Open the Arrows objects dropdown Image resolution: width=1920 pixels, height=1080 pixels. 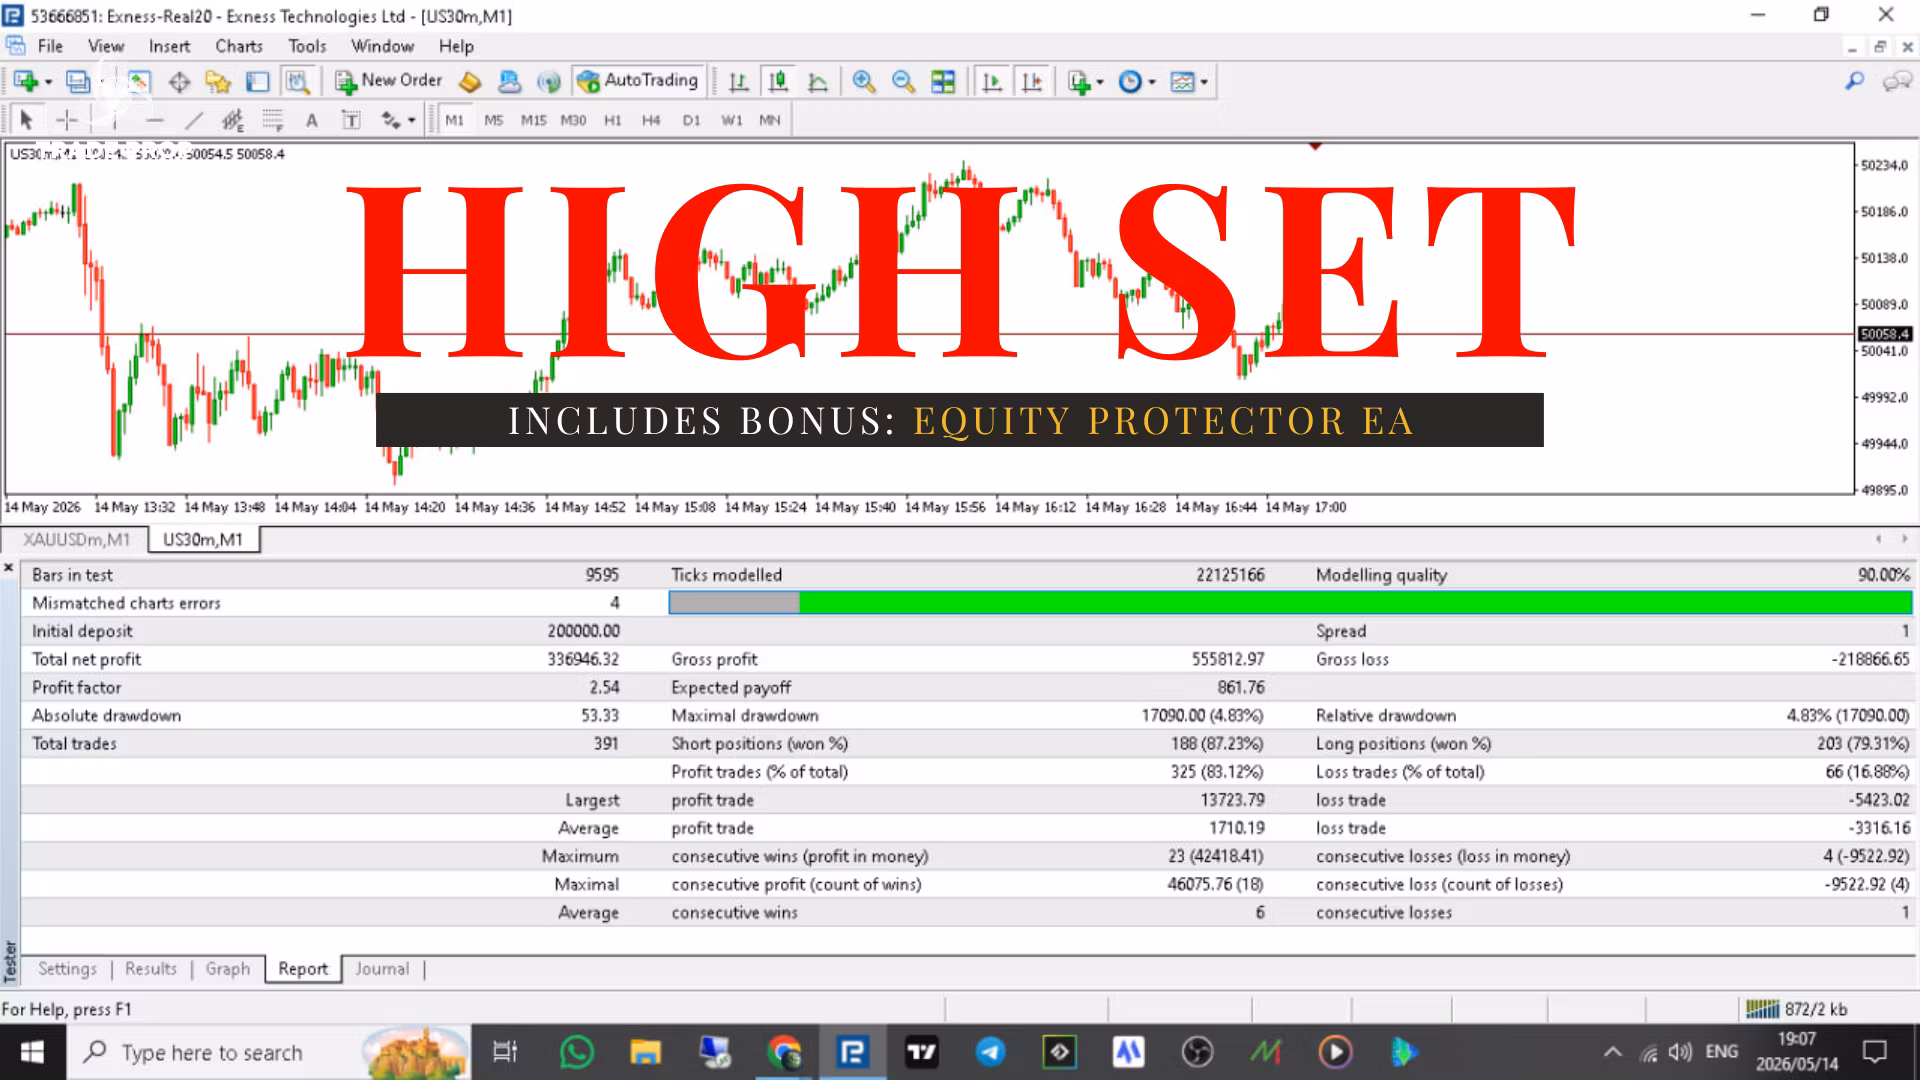coord(398,120)
